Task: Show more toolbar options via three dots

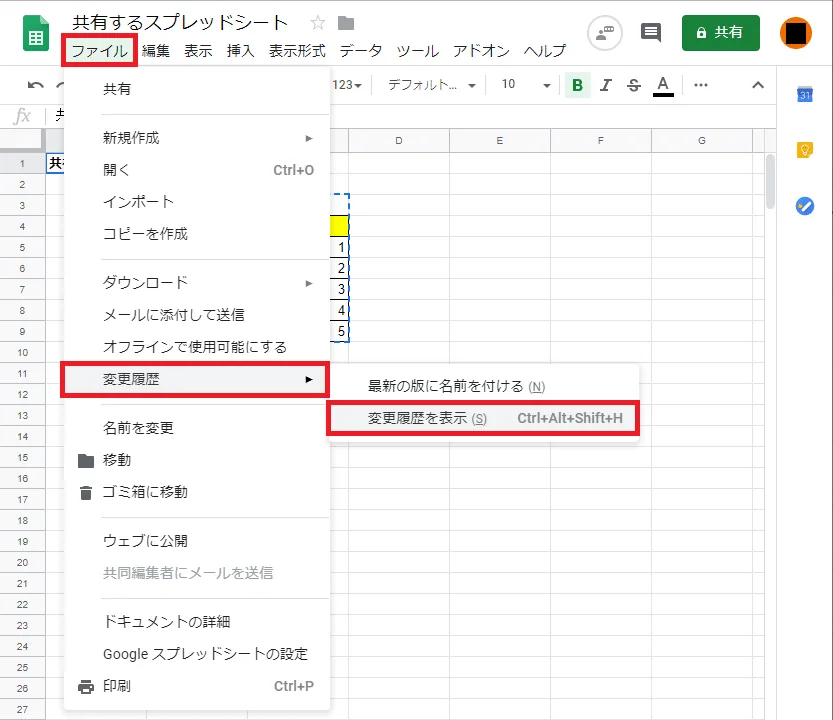Action: tap(701, 85)
